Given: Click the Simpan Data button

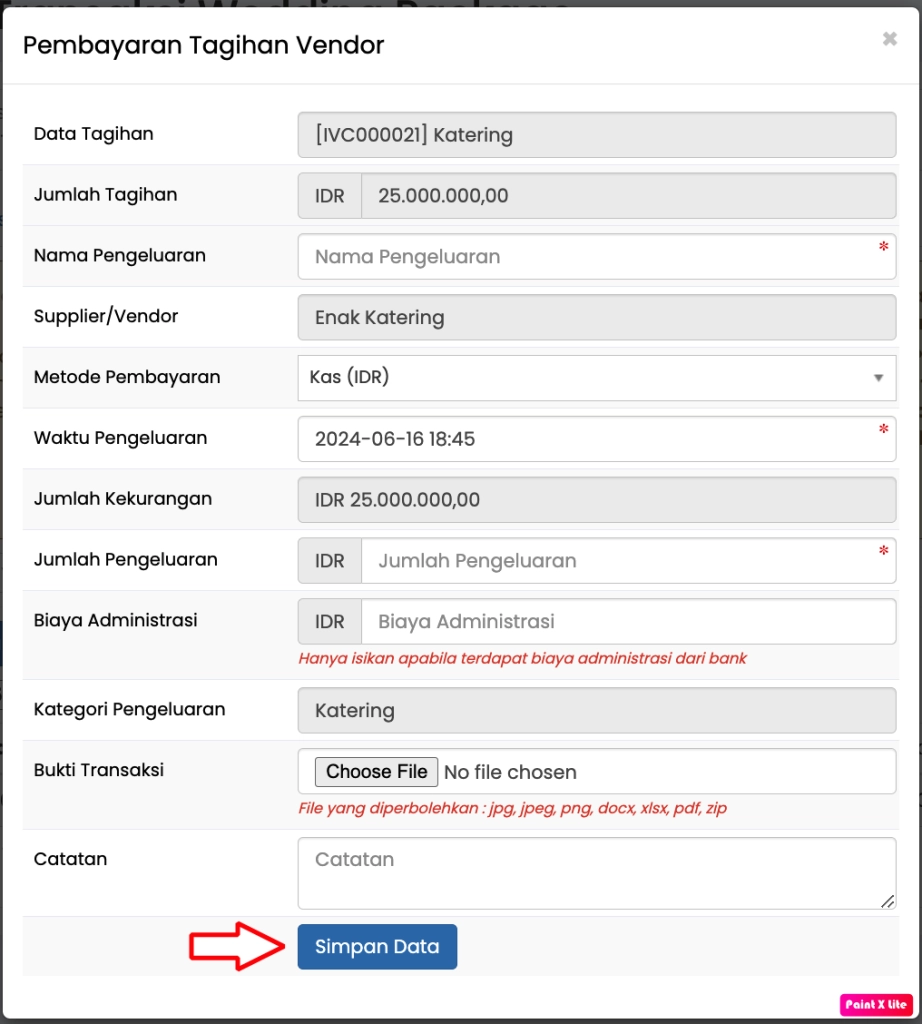Looking at the screenshot, I should click(377, 946).
